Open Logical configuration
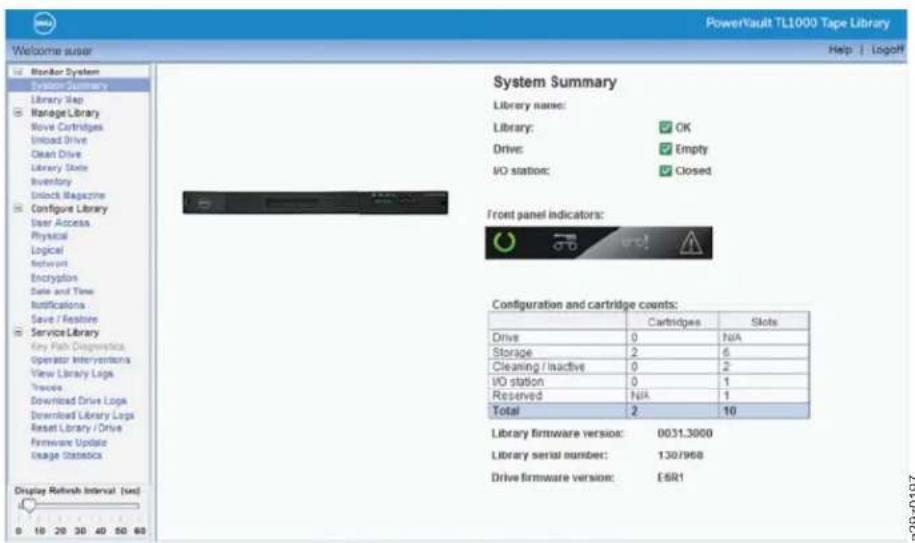 [47, 250]
